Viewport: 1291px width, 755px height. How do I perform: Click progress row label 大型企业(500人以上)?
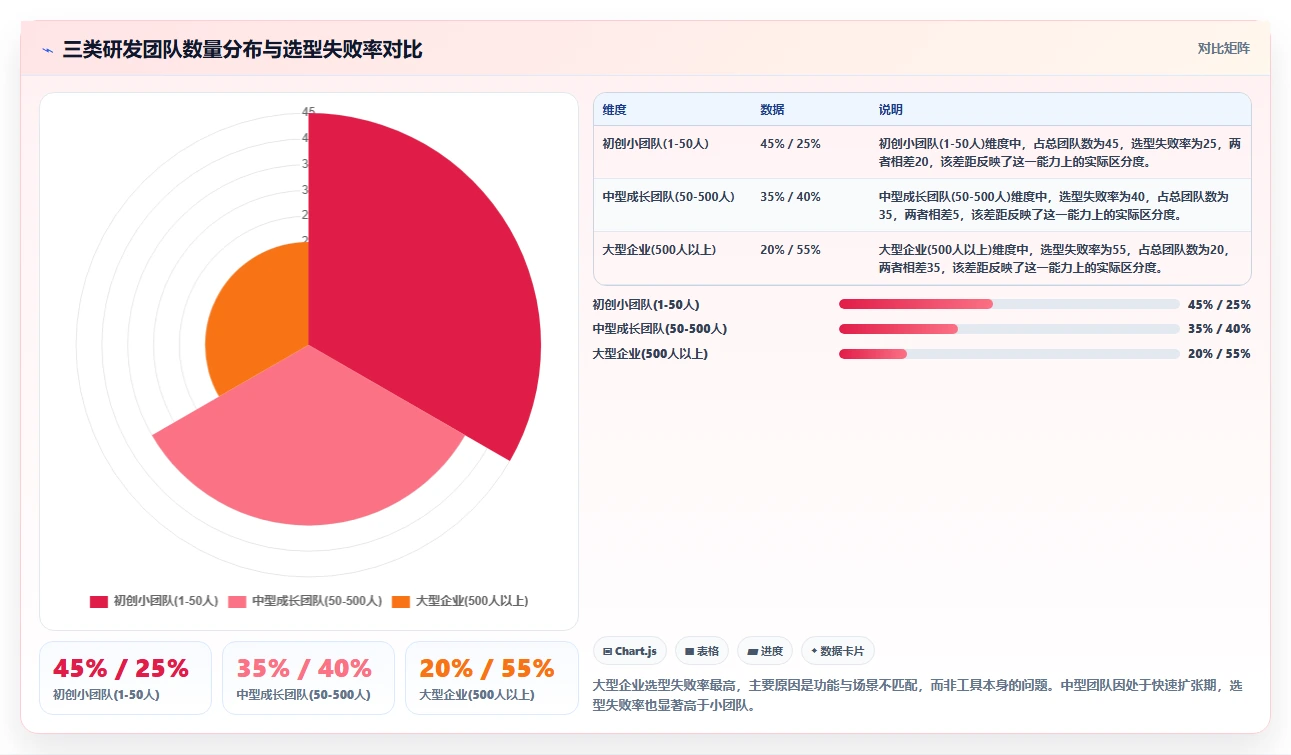click(x=650, y=354)
